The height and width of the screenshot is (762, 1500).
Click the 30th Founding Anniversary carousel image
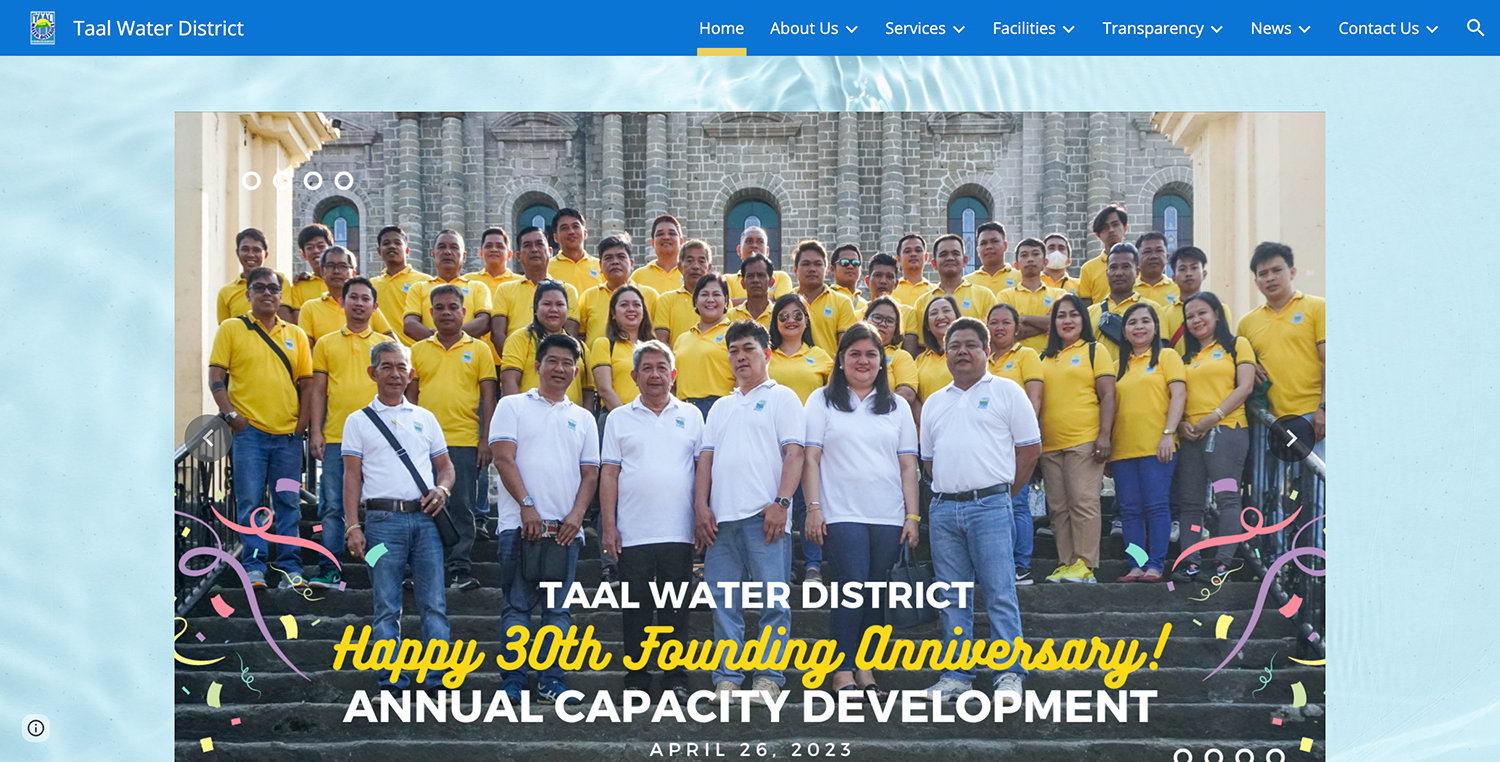point(750,437)
